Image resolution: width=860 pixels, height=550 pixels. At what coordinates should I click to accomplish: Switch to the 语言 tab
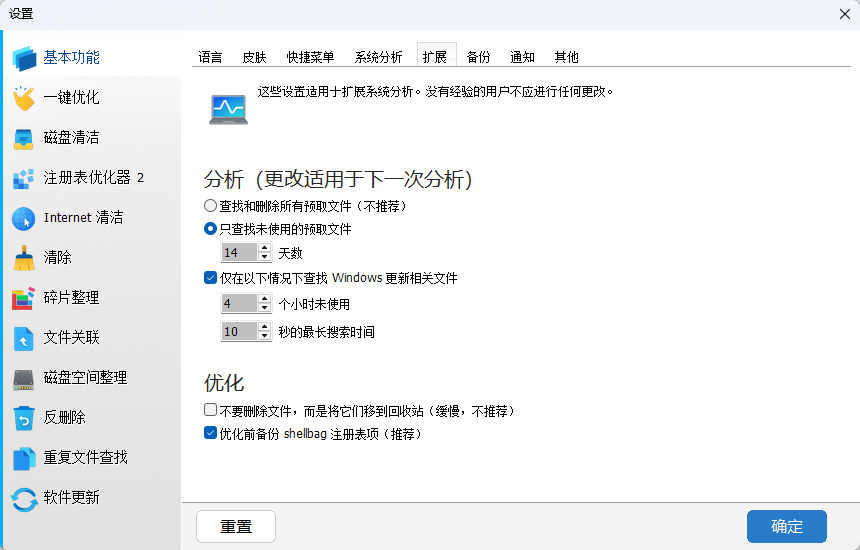(x=210, y=57)
